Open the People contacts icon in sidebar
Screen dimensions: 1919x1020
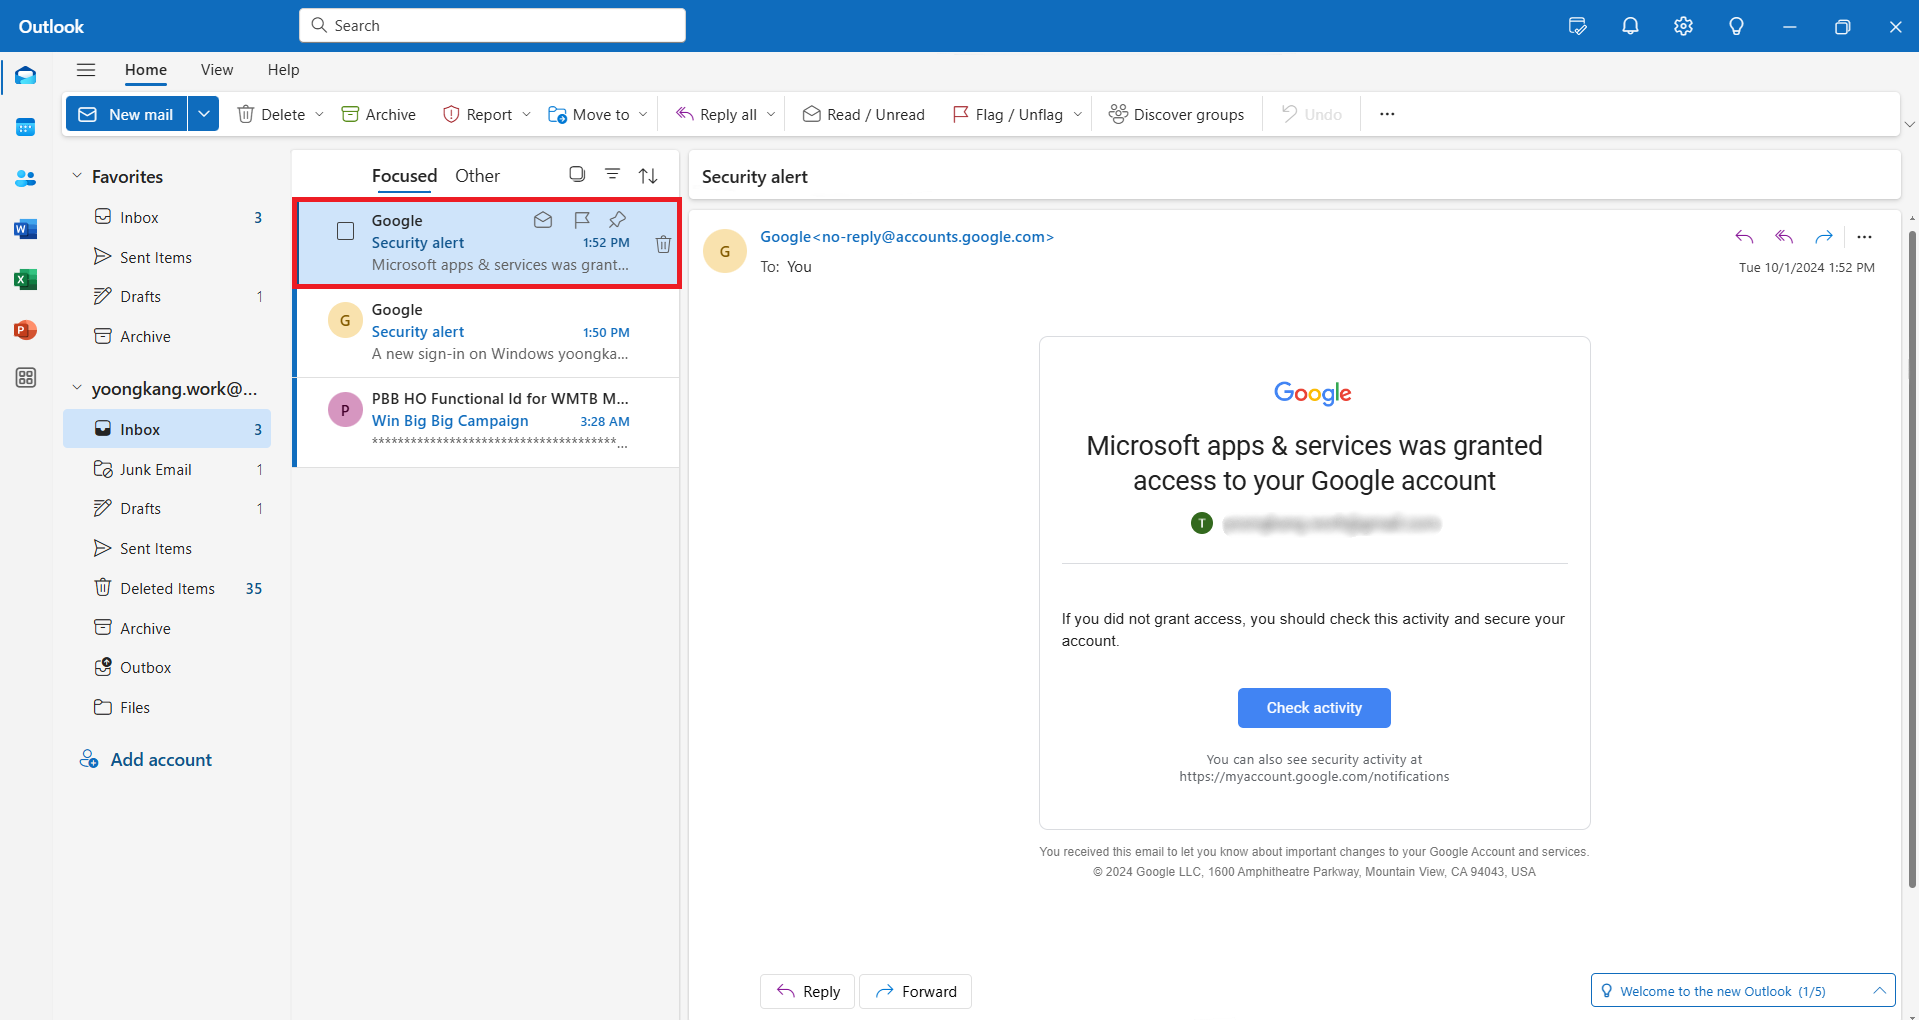(26, 178)
